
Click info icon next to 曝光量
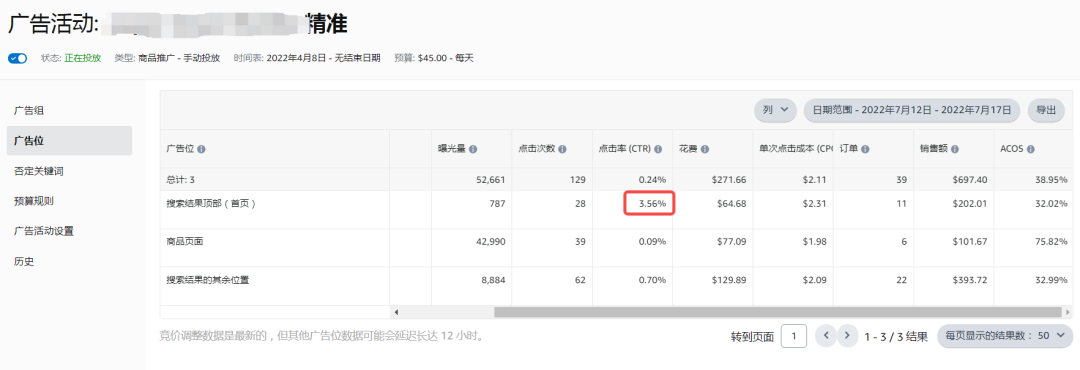pyautogui.click(x=474, y=149)
